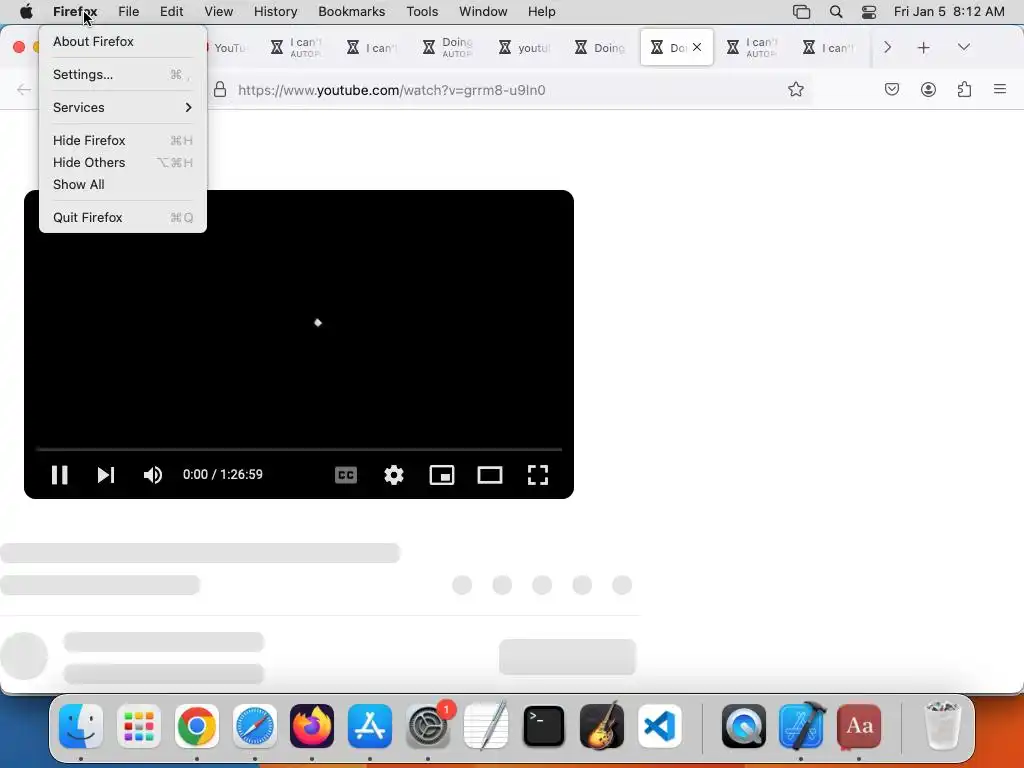
Task: Open the Edit menu
Action: click(171, 12)
